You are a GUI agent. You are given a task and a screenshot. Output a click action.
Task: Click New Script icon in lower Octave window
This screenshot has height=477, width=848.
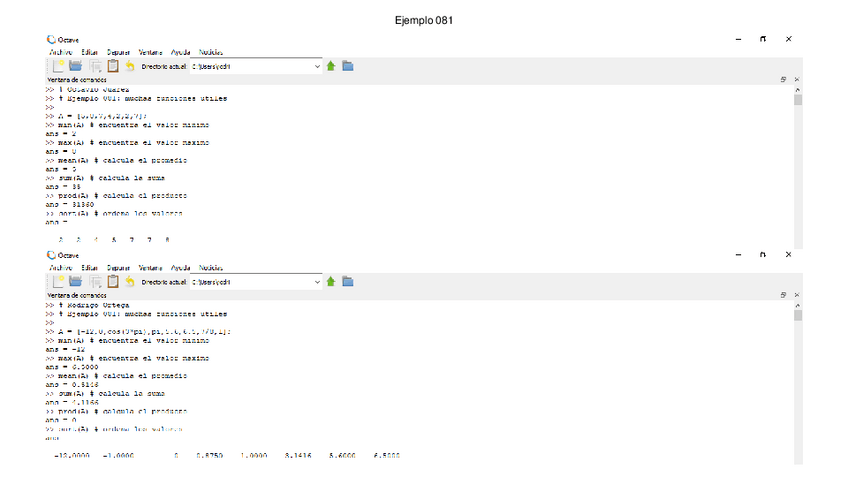tap(58, 281)
